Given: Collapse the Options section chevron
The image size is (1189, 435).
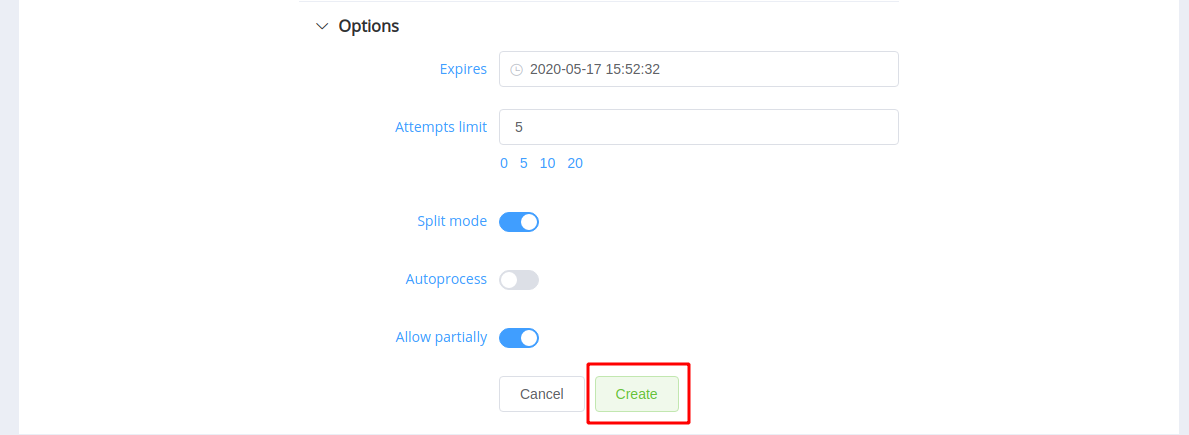Looking at the screenshot, I should 322,27.
